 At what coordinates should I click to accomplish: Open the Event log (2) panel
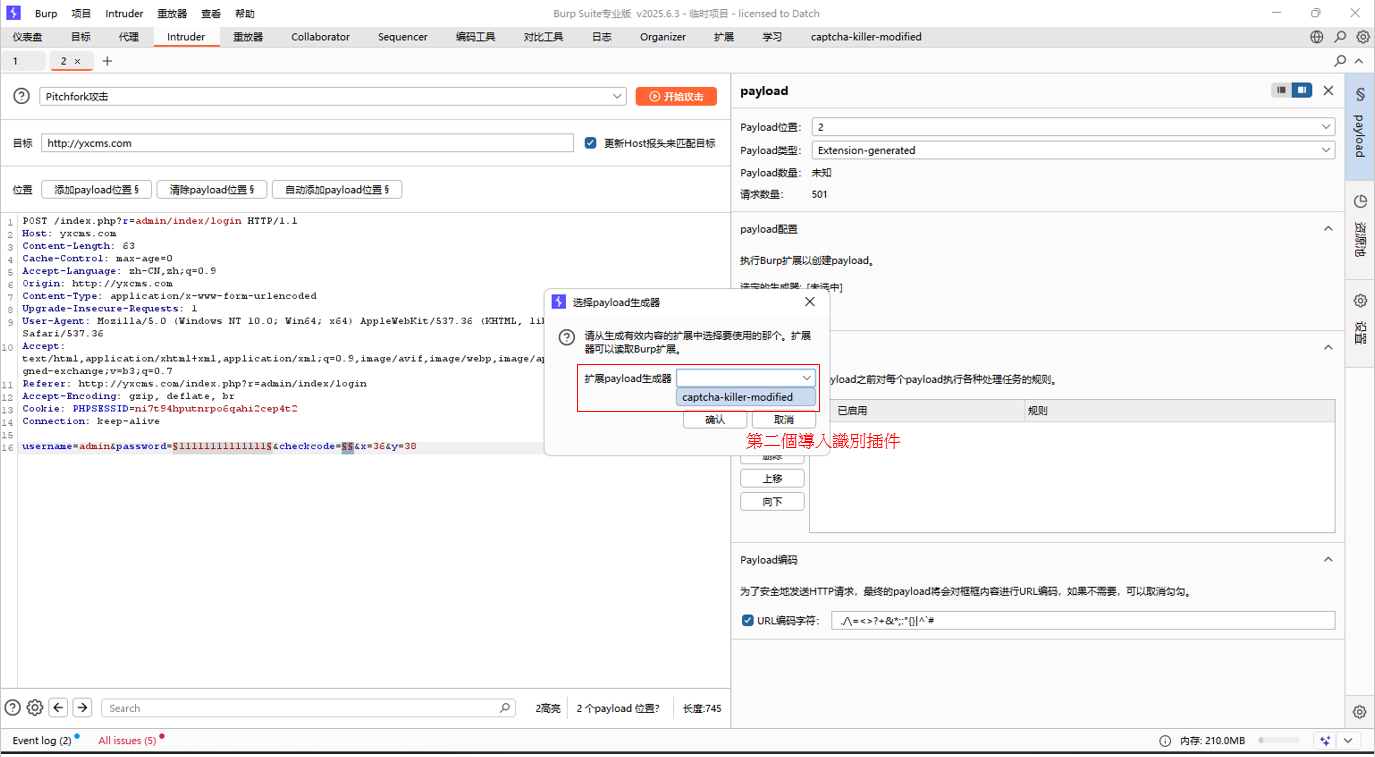point(42,741)
